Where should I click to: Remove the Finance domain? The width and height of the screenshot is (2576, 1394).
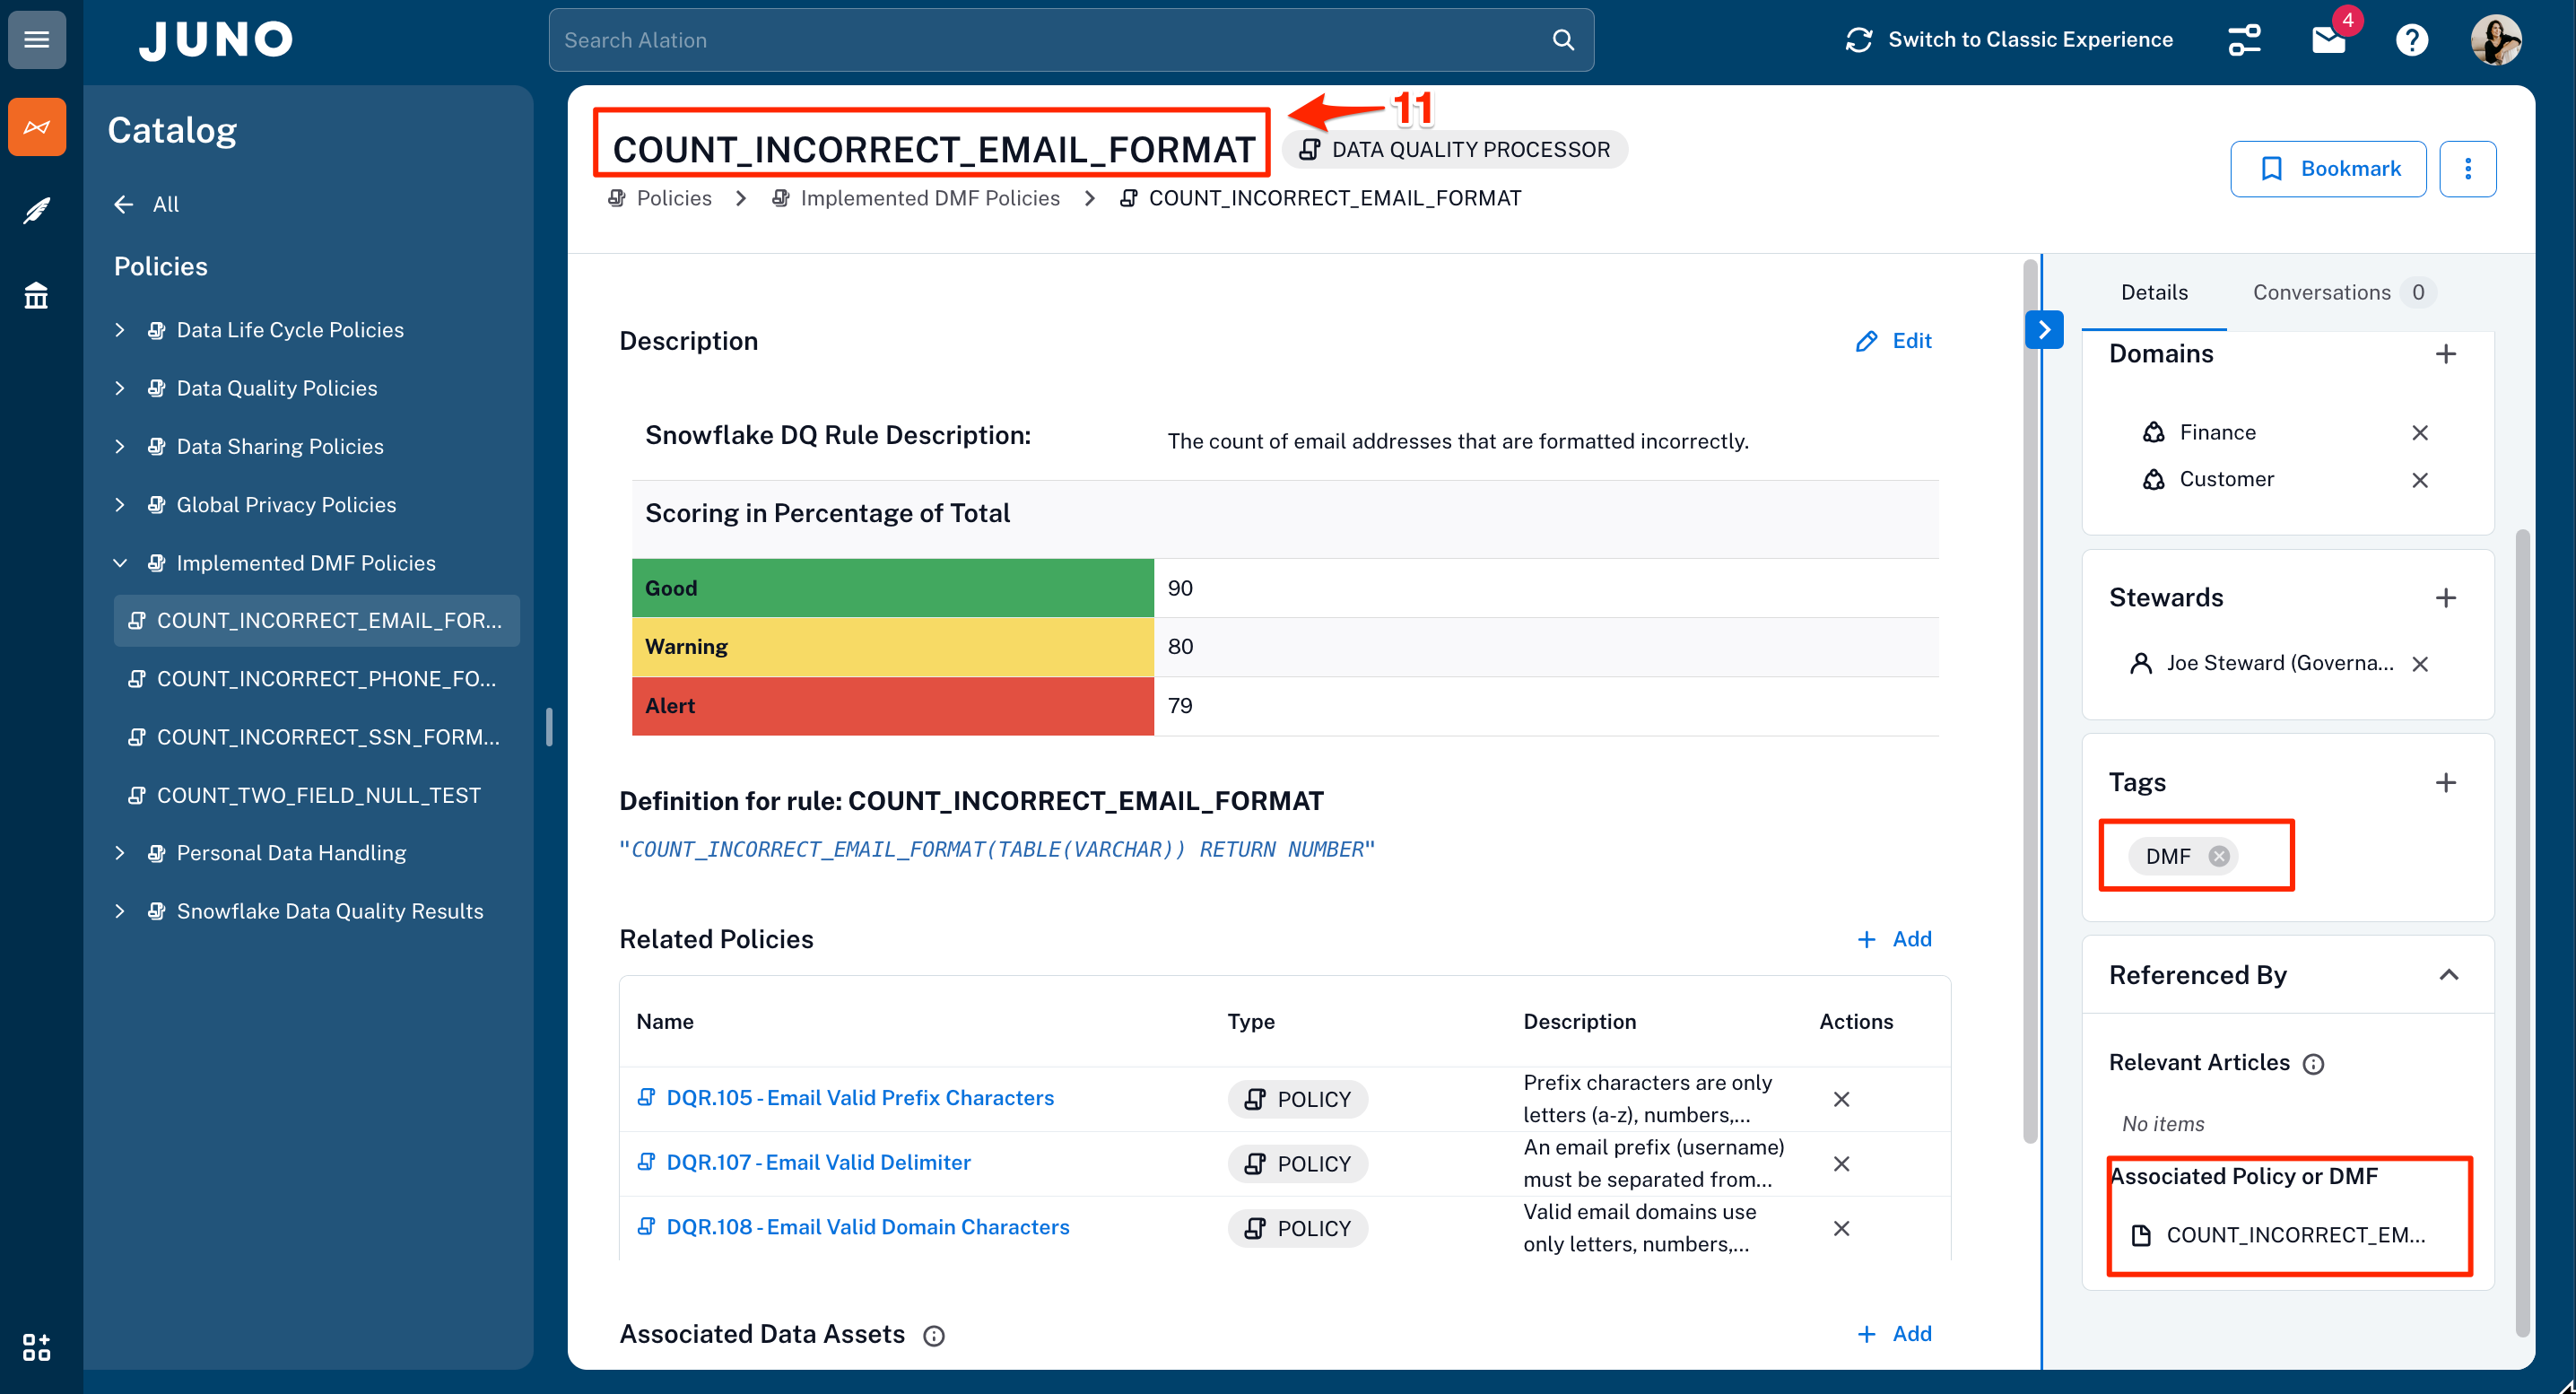point(2419,433)
